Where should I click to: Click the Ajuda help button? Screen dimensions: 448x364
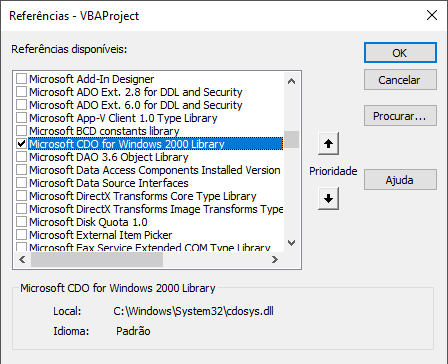tap(400, 180)
